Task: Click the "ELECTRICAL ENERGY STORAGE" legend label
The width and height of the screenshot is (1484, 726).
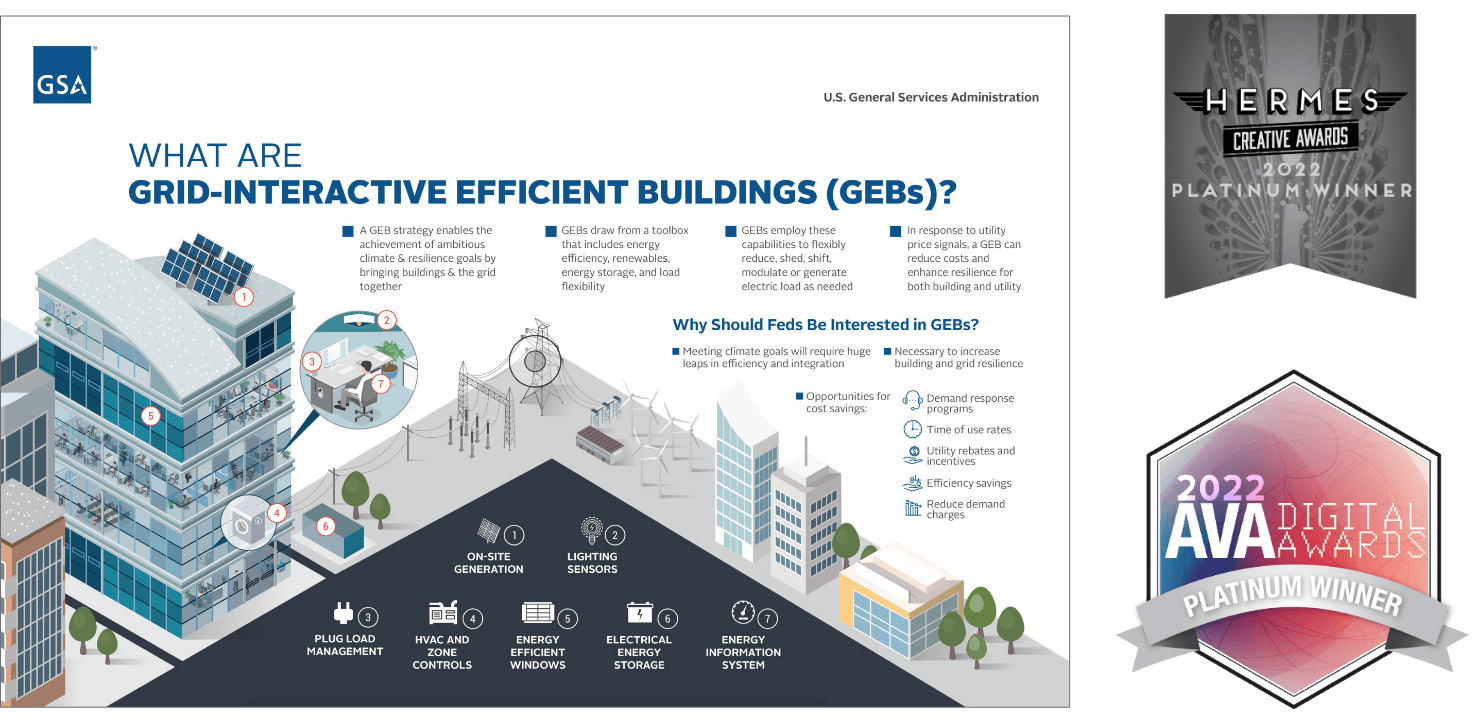Action: click(639, 652)
